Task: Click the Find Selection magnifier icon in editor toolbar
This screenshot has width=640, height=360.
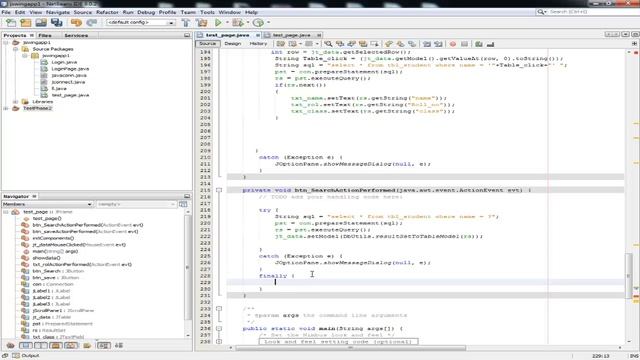Action: (328, 44)
